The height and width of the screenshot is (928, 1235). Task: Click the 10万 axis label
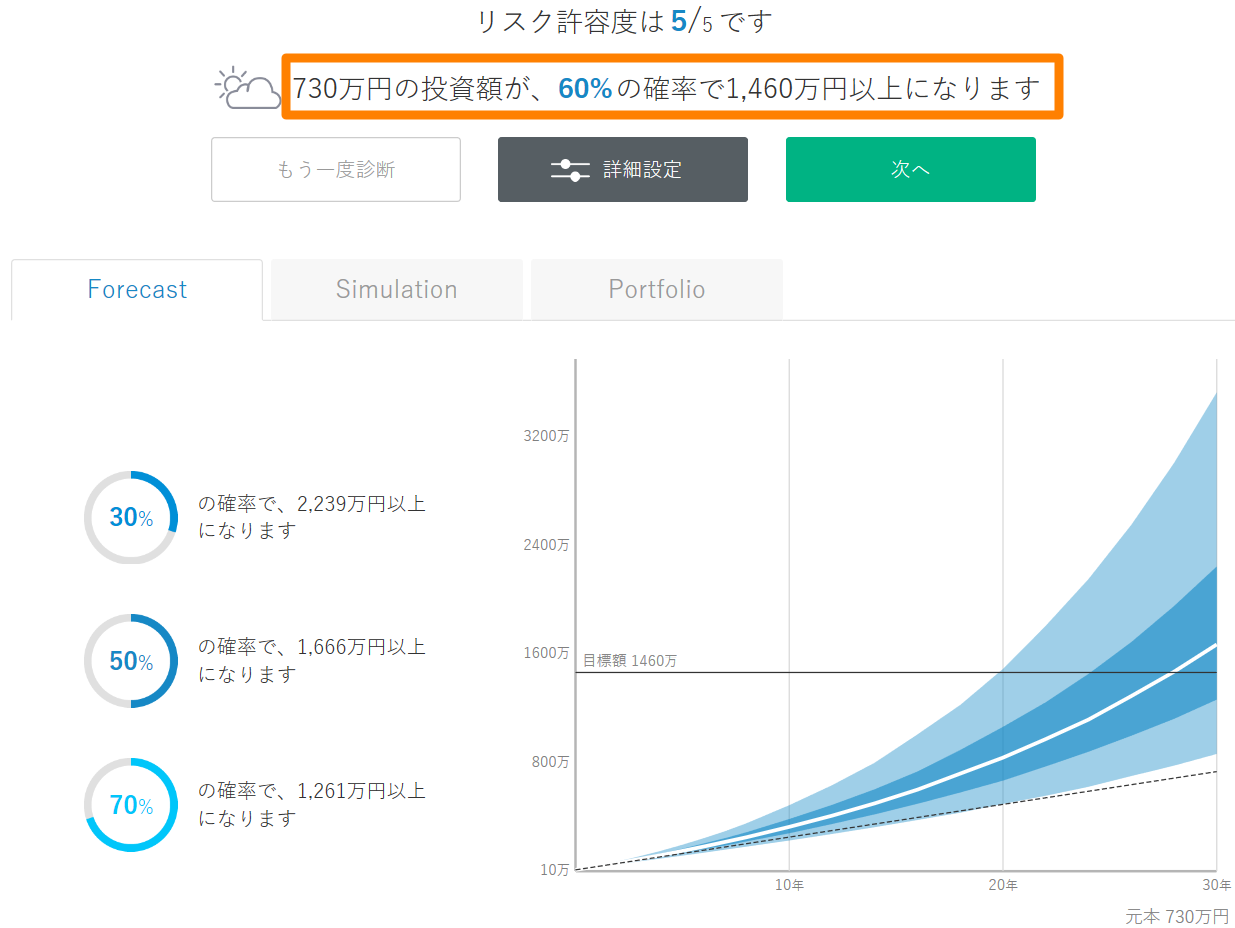(x=555, y=870)
